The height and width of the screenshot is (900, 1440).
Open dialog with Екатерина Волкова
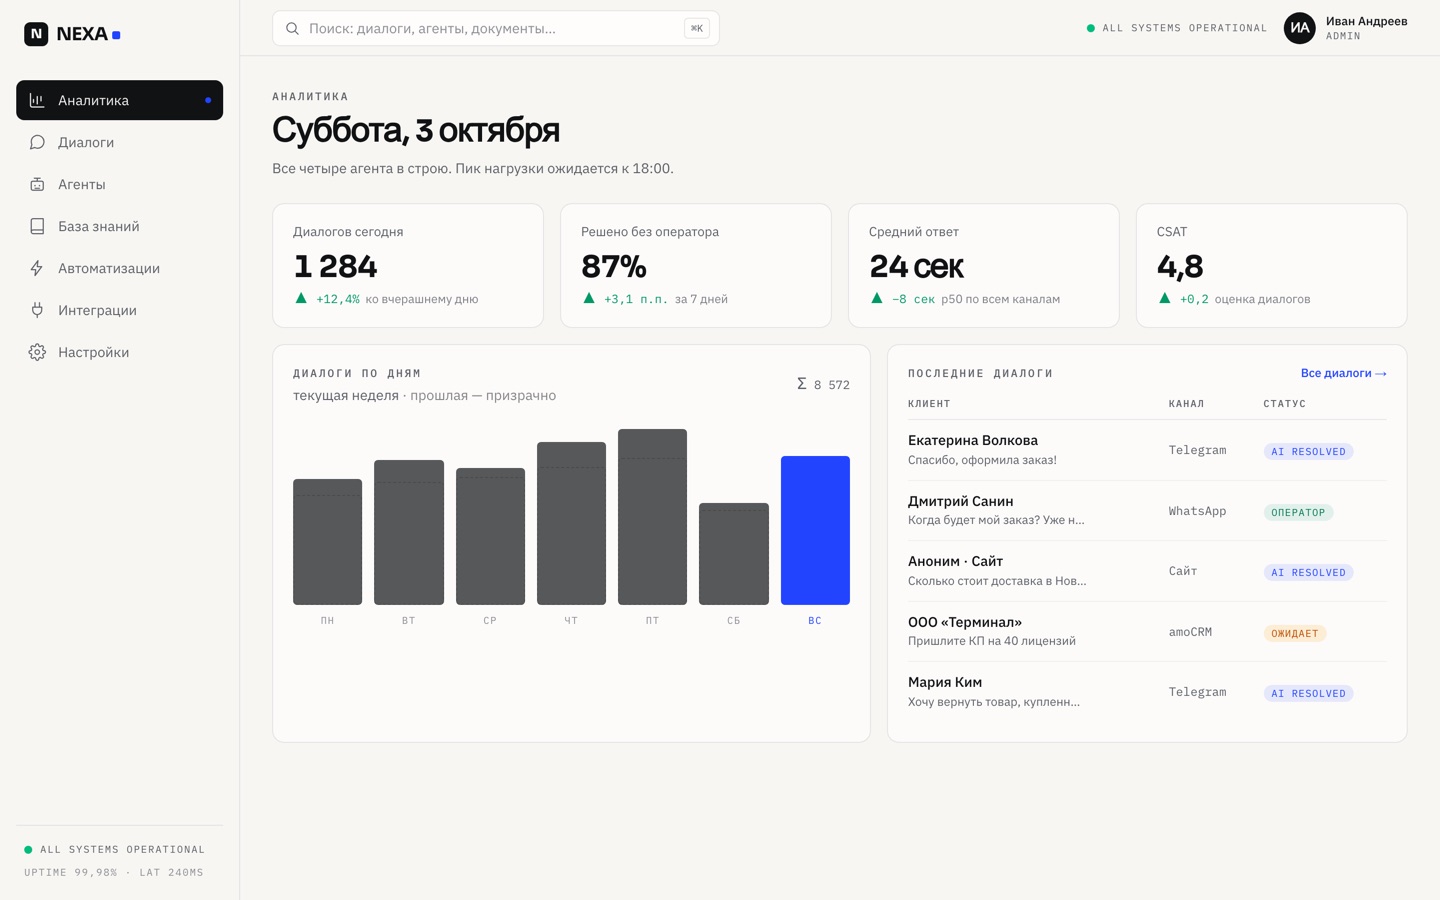[1147, 450]
